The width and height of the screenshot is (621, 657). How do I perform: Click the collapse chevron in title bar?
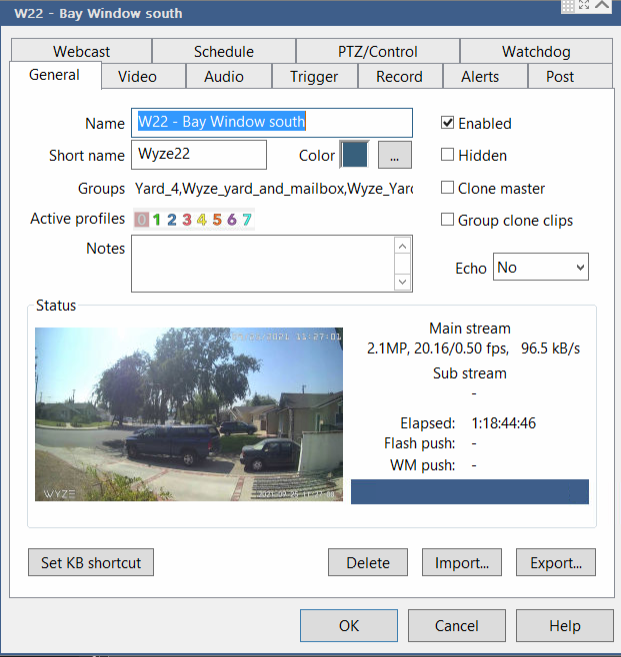pos(602,5)
